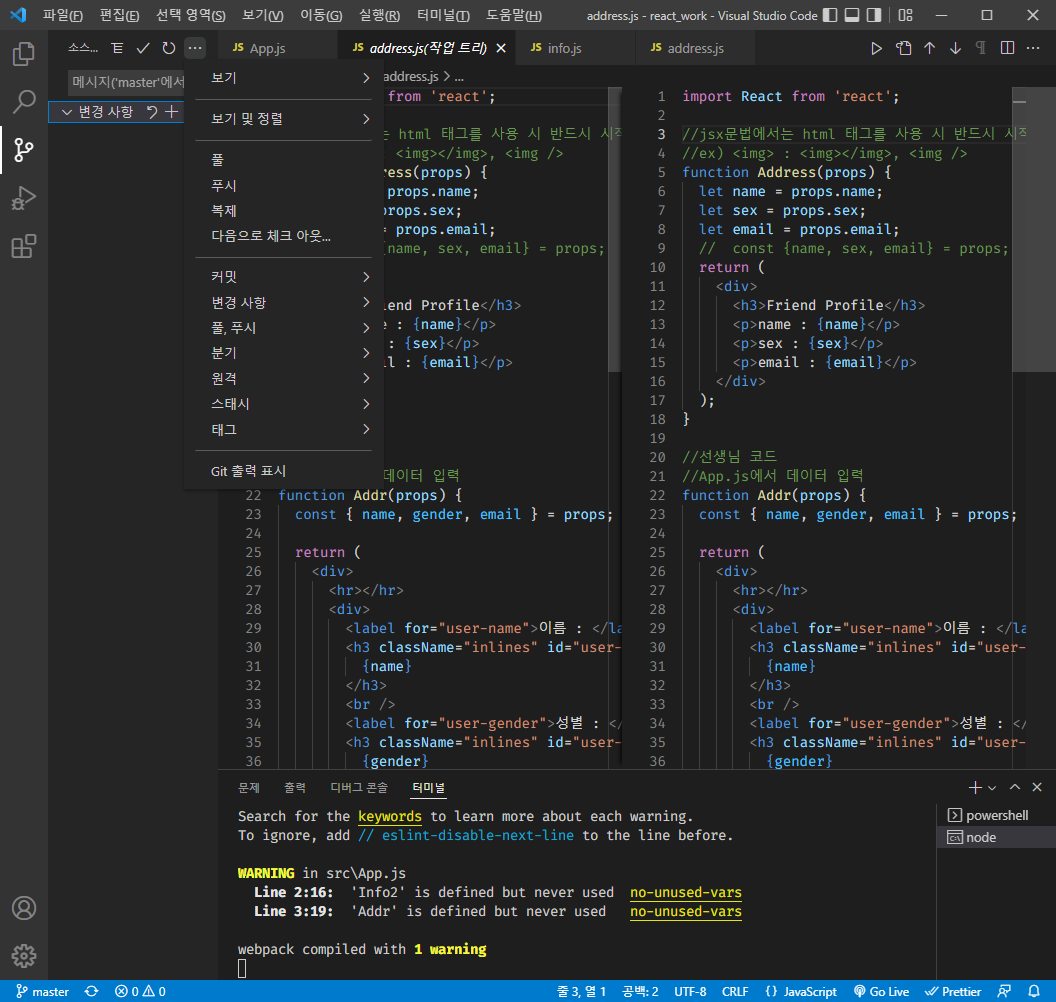The height and width of the screenshot is (1002, 1056).
Task: Open the Search view in activity bar
Action: pyautogui.click(x=24, y=102)
